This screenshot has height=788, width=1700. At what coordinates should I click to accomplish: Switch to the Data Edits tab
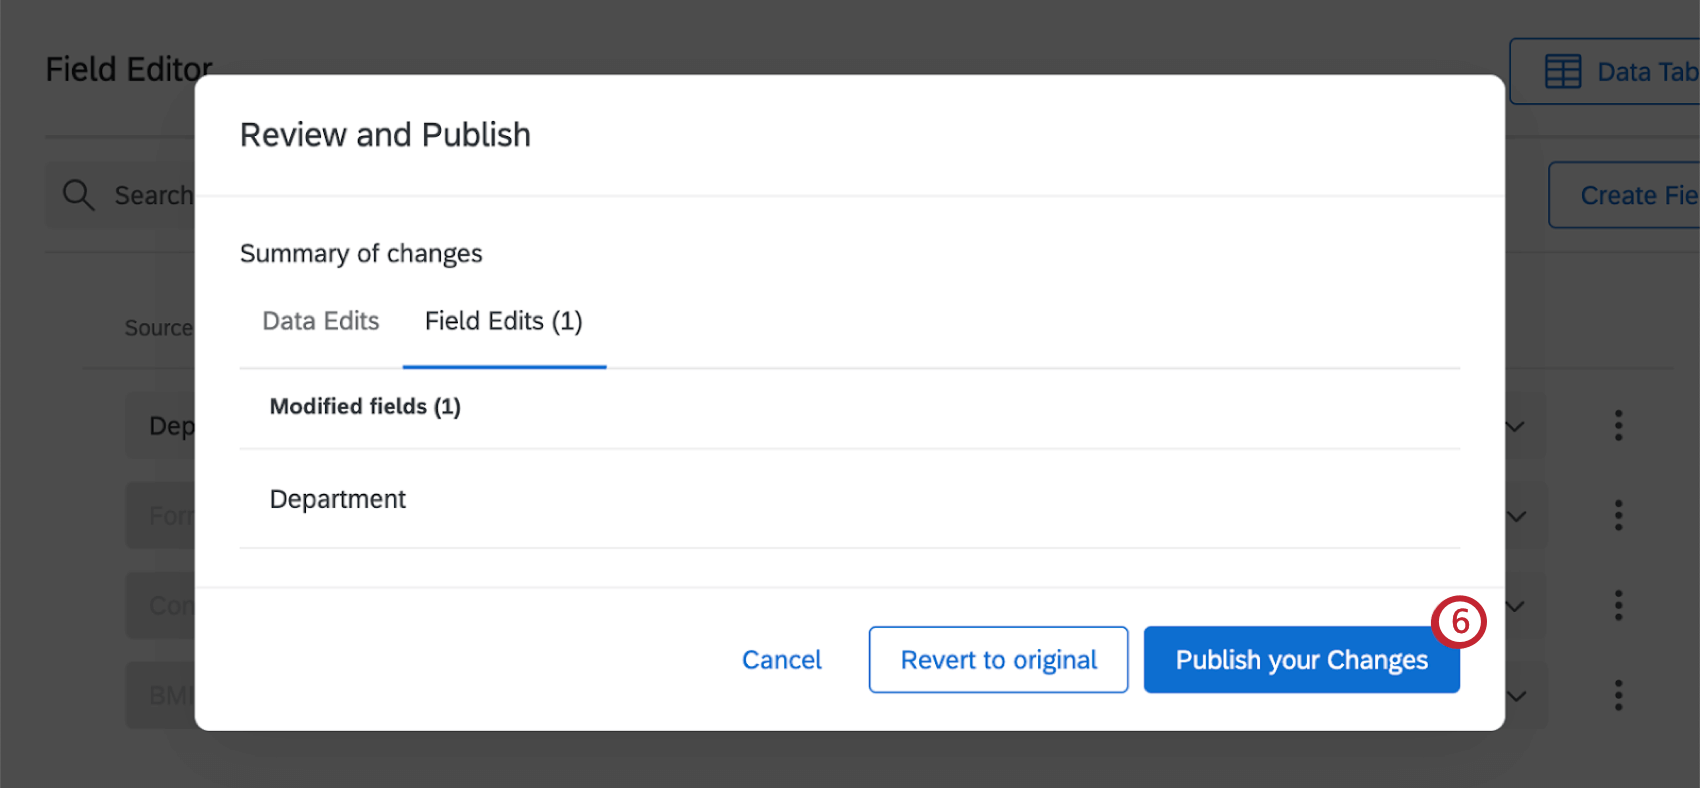tap(321, 321)
